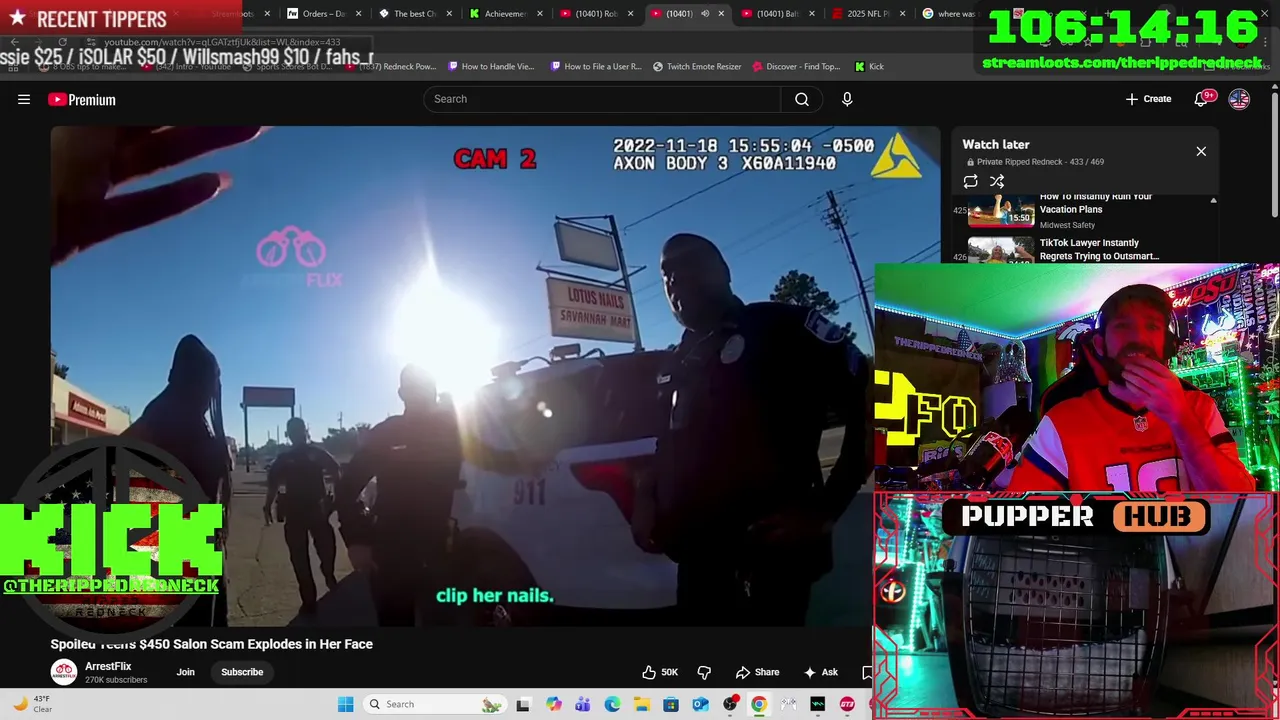The image size is (1280, 720).
Task: Go to the YouTube Premium home logo
Action: [82, 99]
